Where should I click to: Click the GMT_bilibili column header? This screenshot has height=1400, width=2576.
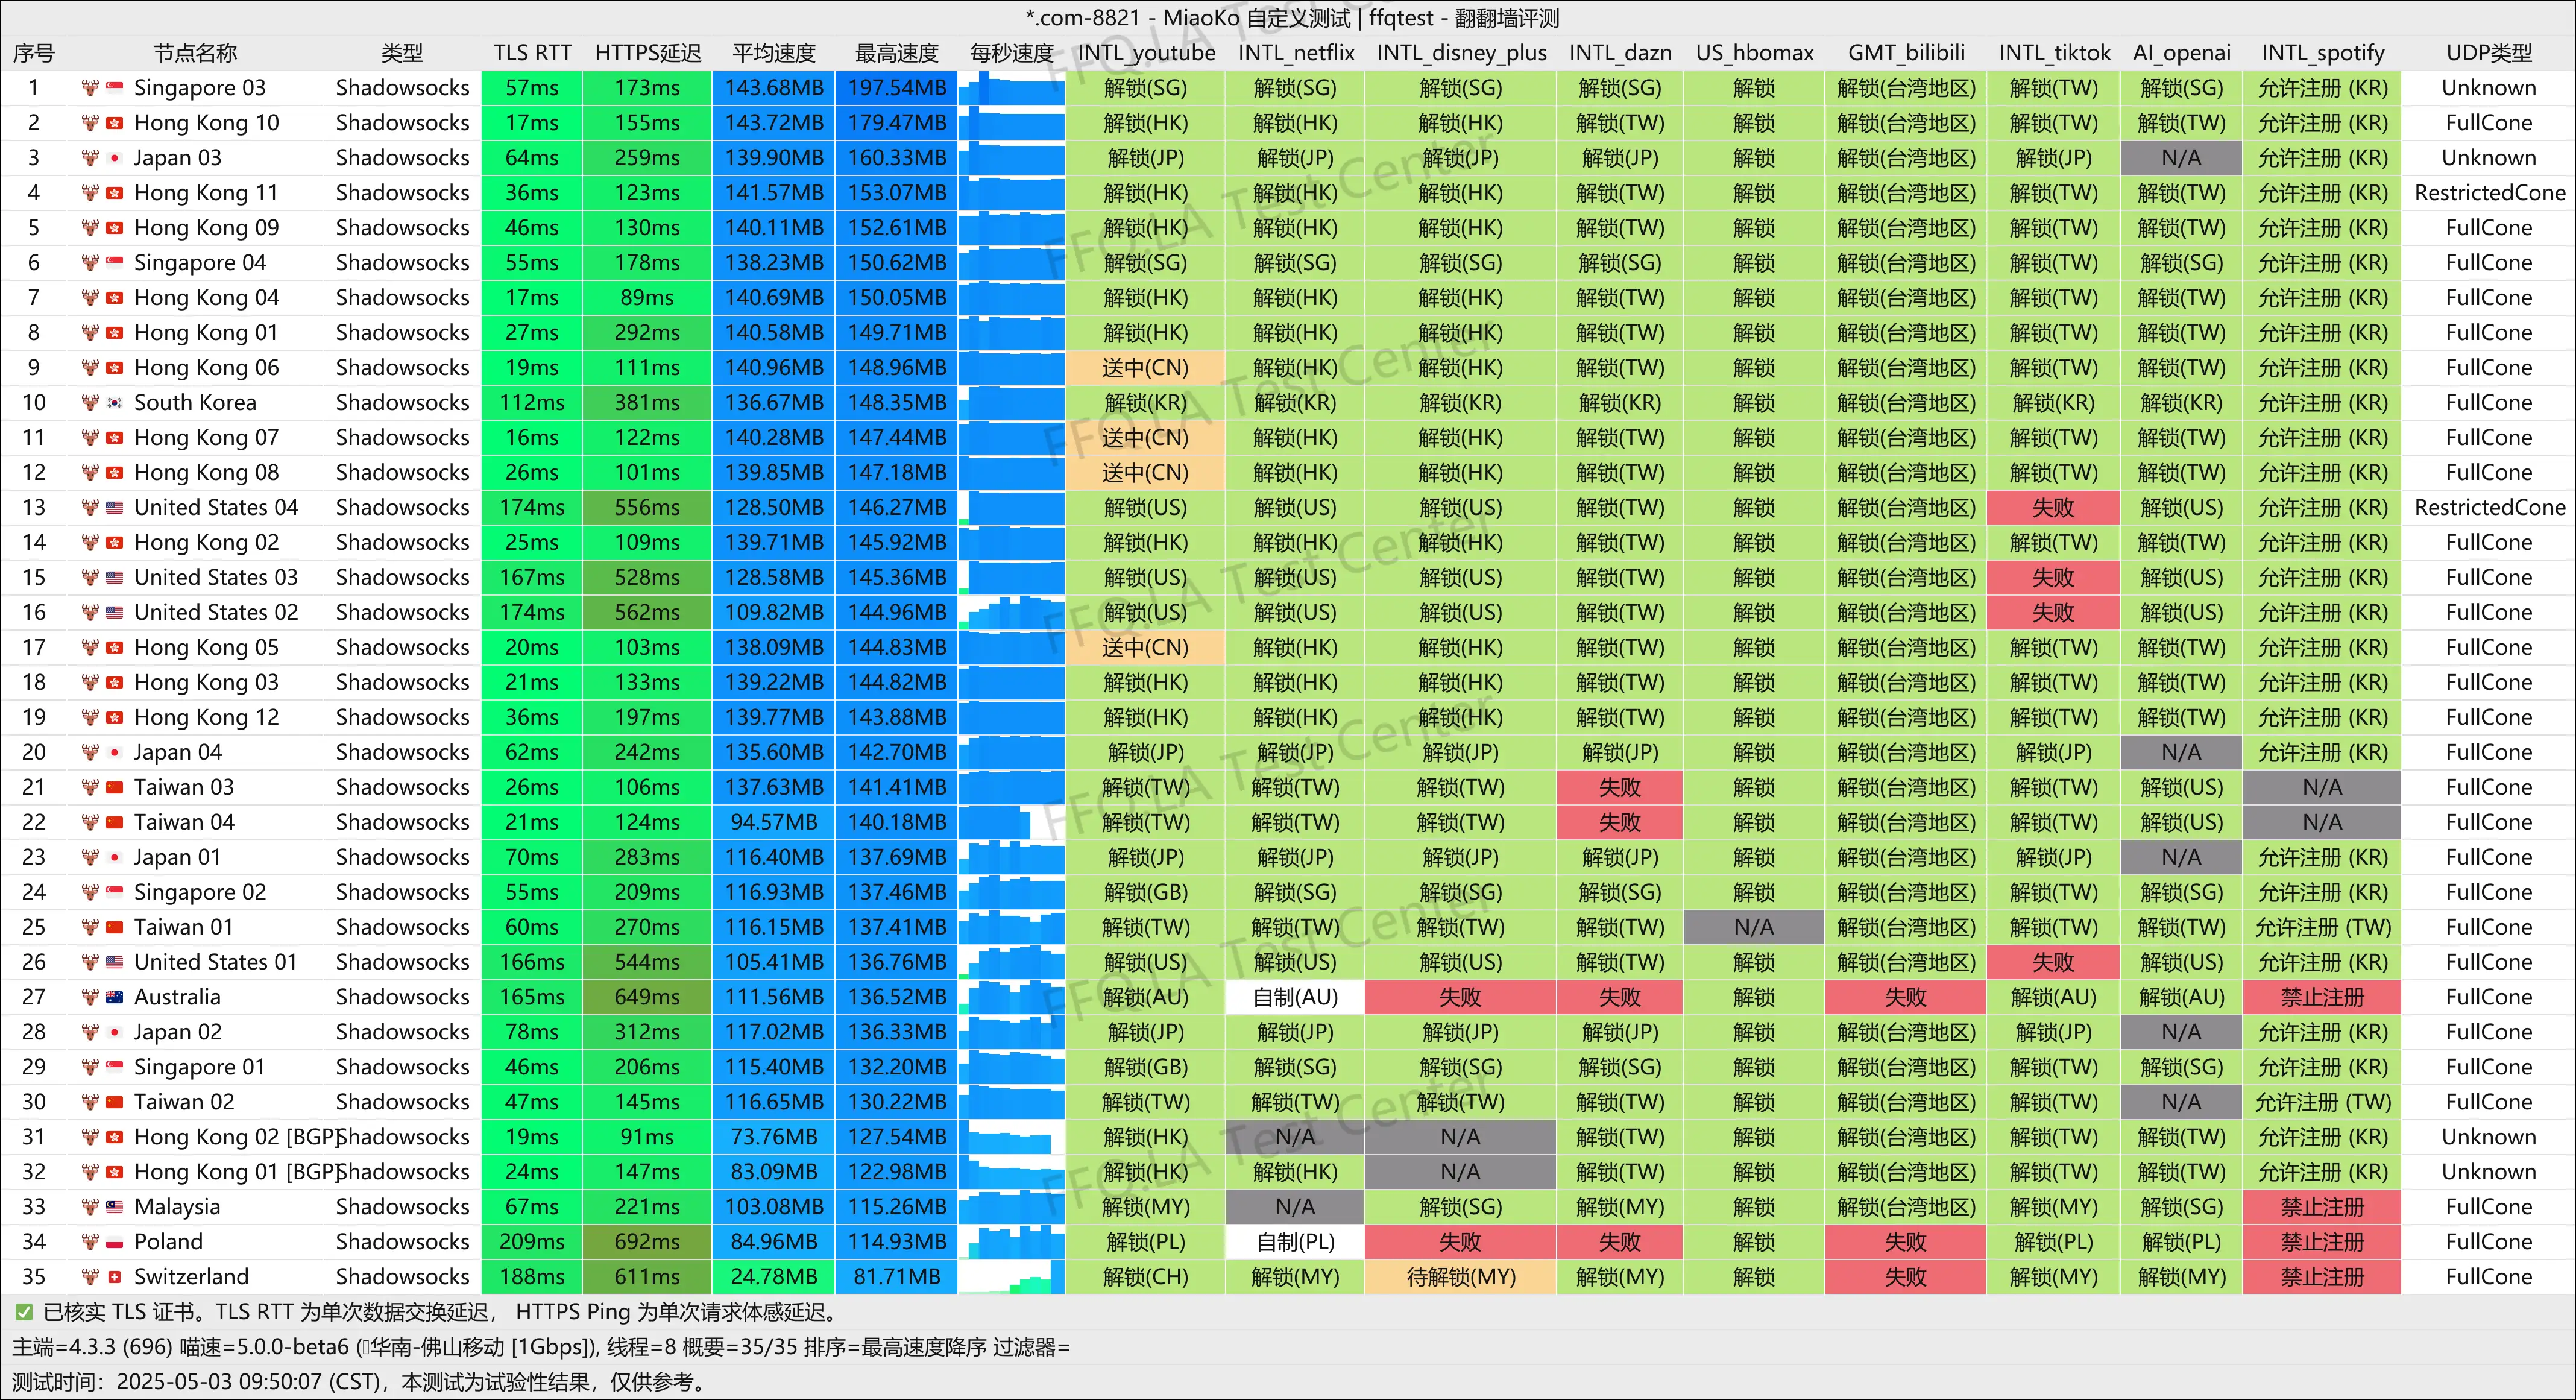(x=1906, y=53)
